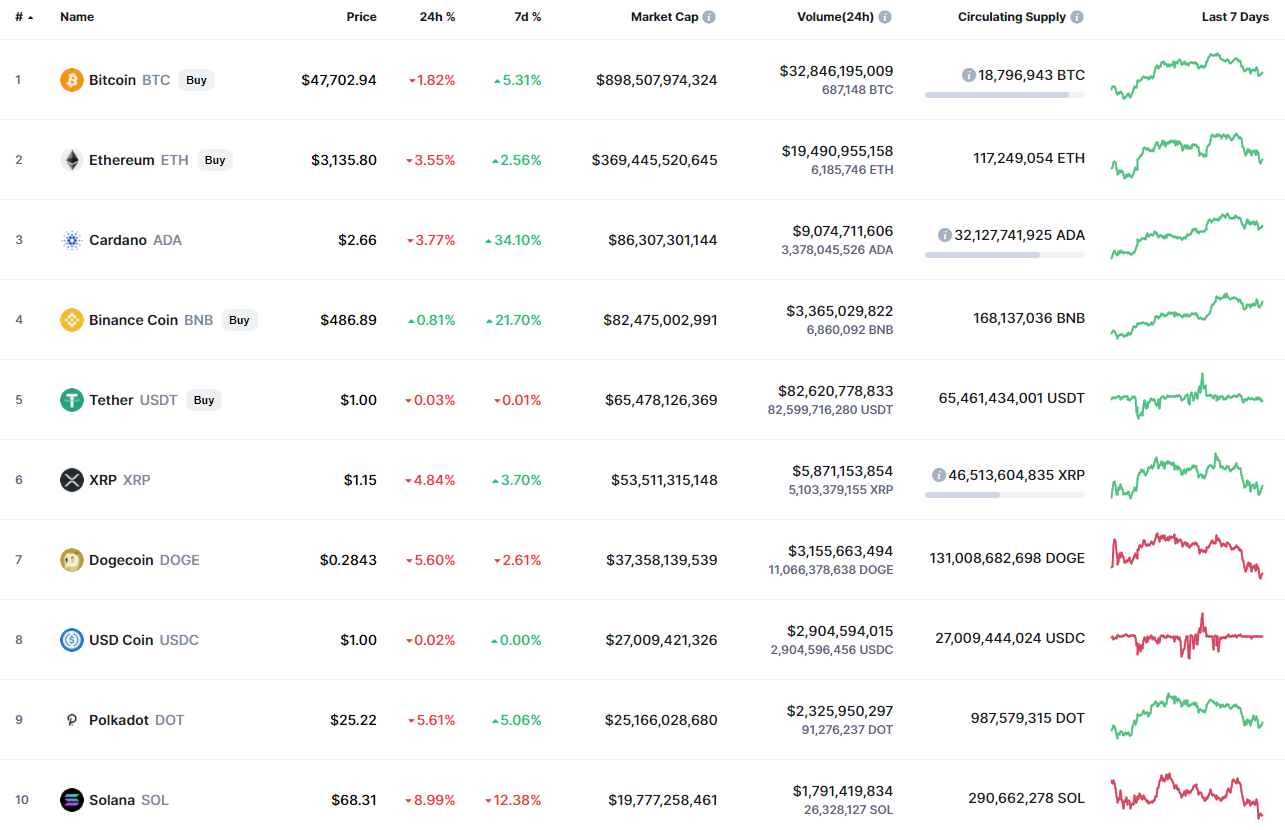
Task: Open the Ethereum coin page link
Action: coord(122,160)
